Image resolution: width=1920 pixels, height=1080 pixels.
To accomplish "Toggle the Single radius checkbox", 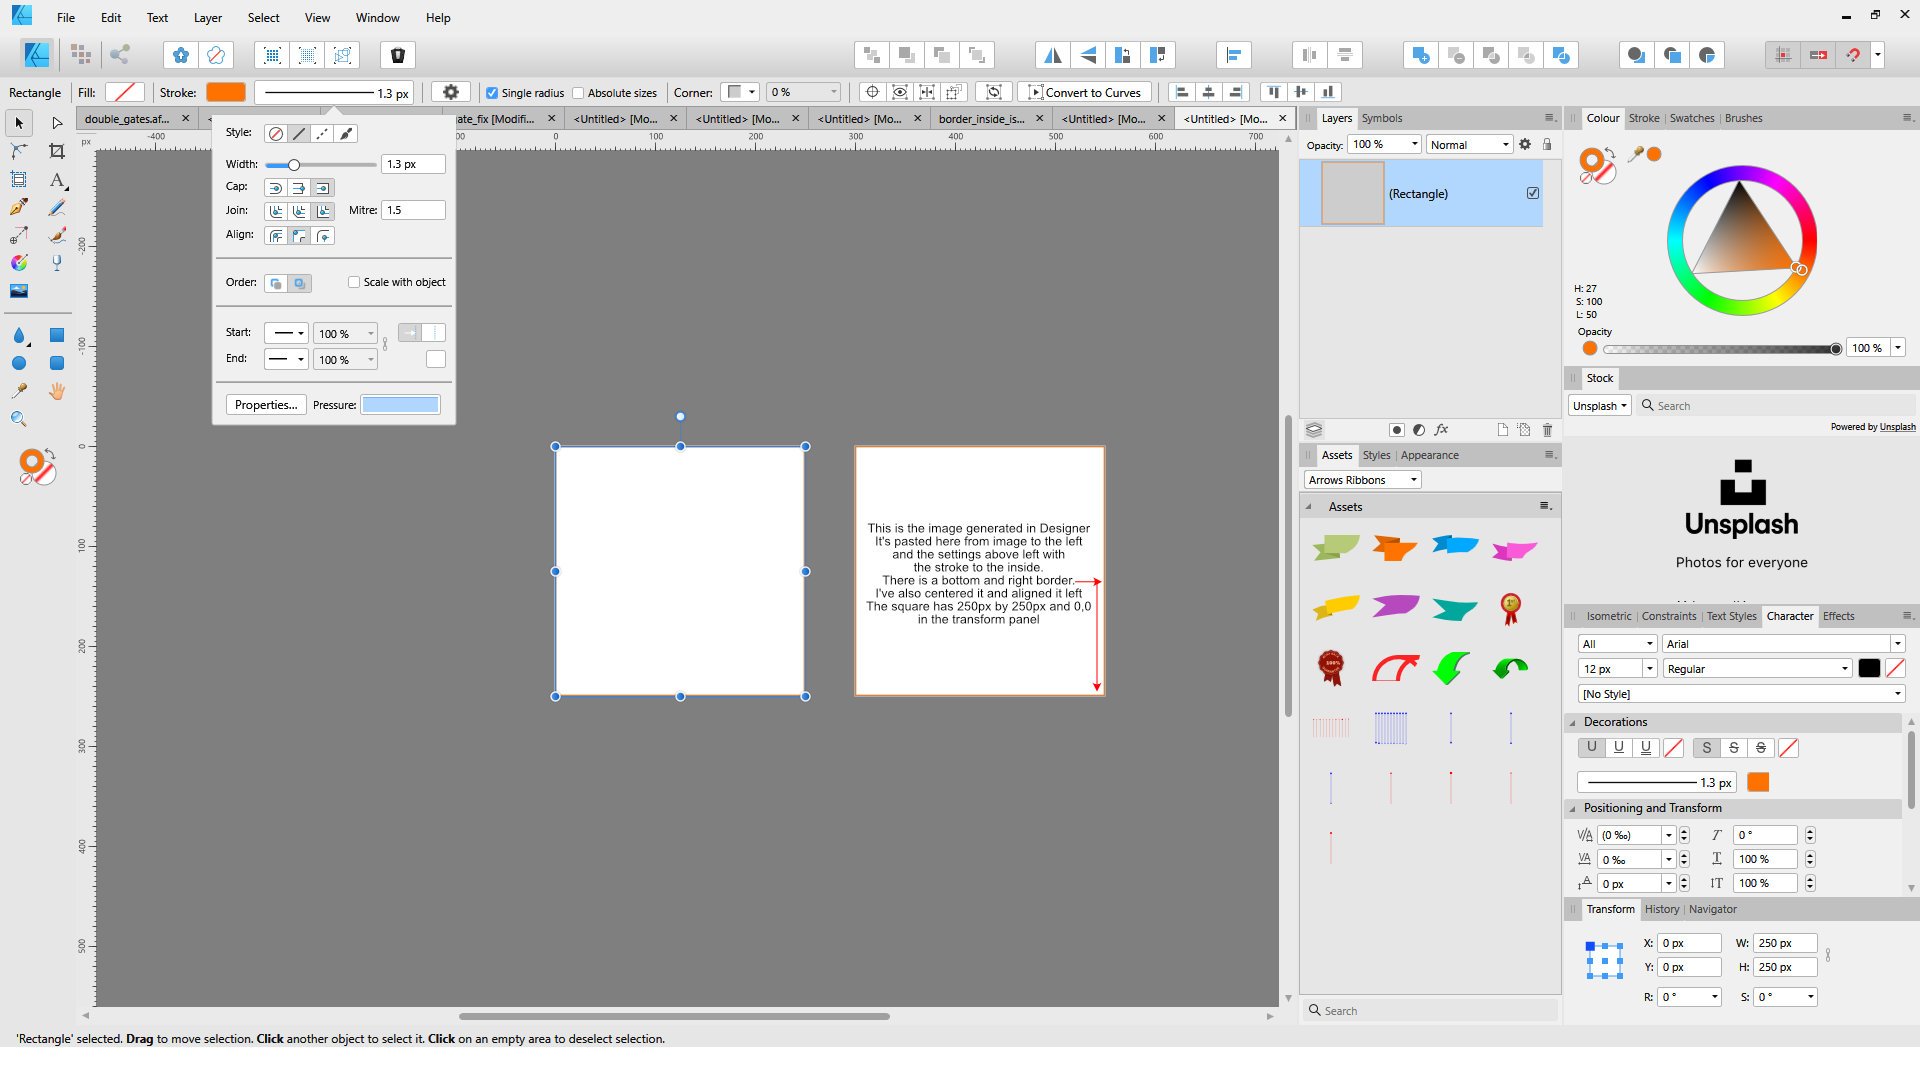I will coord(492,93).
